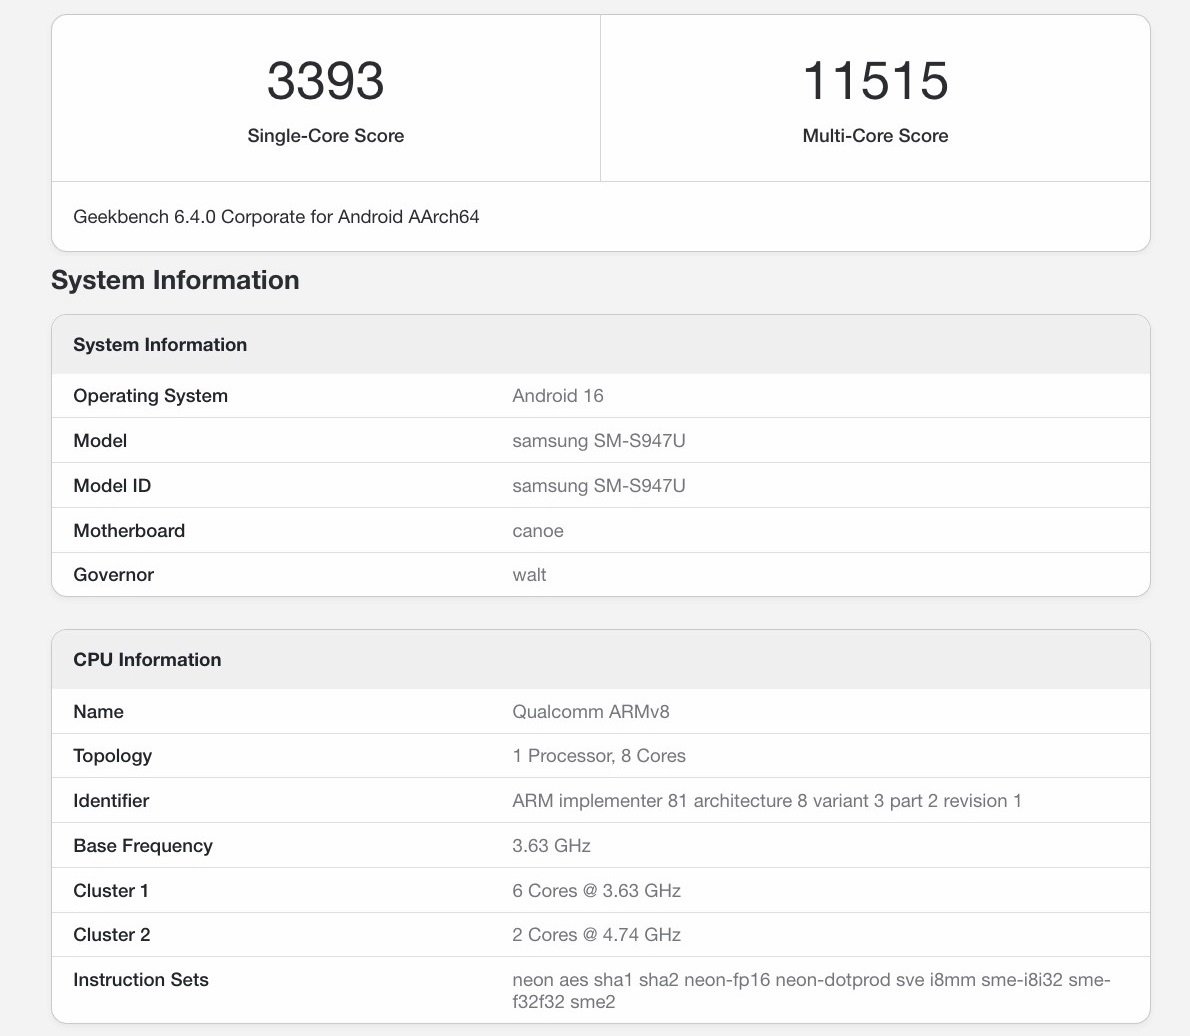Select the samsung SM-S947U value in Model row
This screenshot has width=1190, height=1036.
pyautogui.click(x=599, y=441)
